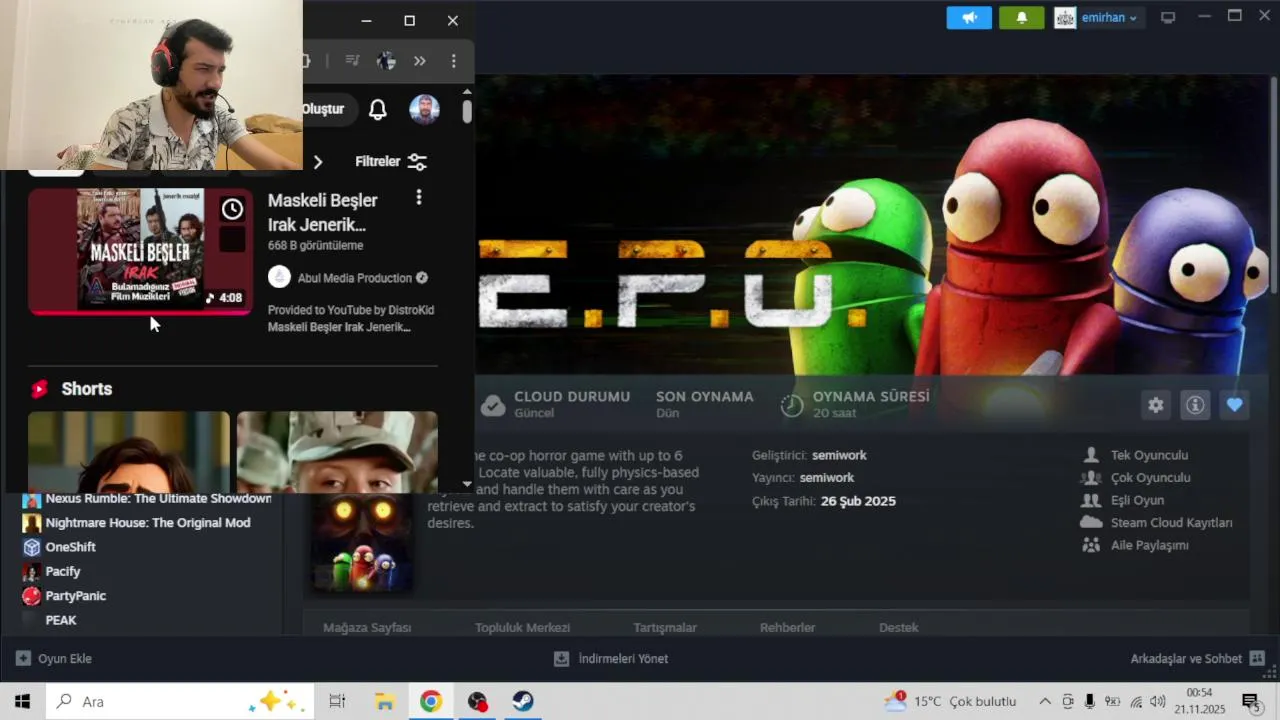Open İndirmeleri Yönet downloads manager
Viewport: 1280px width, 720px height.
[611, 659]
